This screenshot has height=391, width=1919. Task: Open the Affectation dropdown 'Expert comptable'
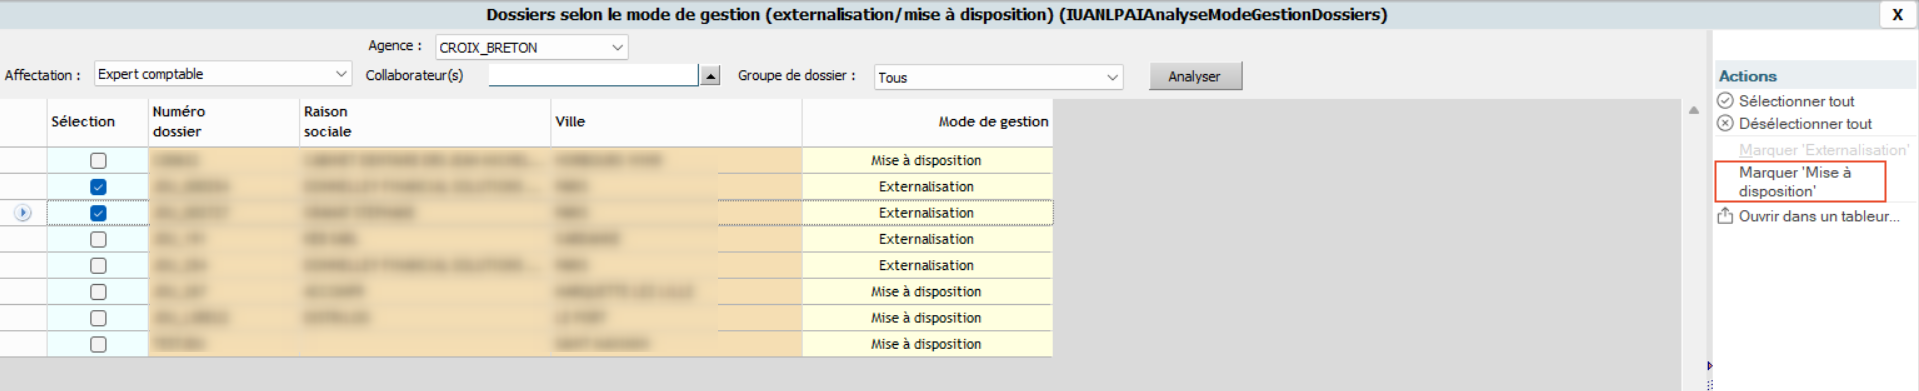(223, 74)
